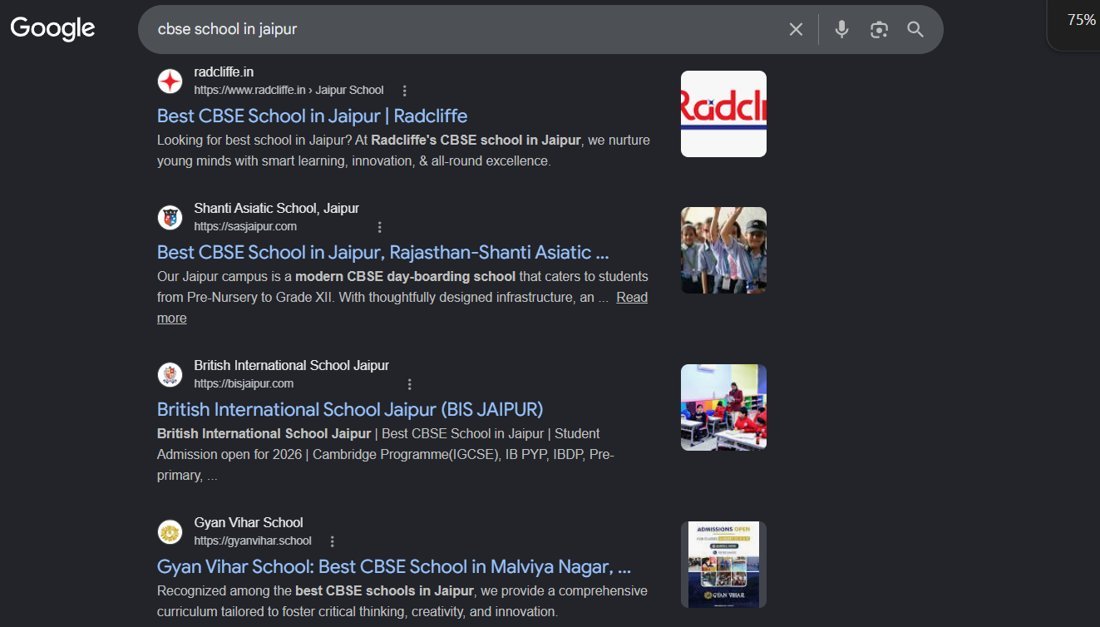Click the https://gyanvihar.school URL text
This screenshot has height=627, width=1100.
point(253,541)
